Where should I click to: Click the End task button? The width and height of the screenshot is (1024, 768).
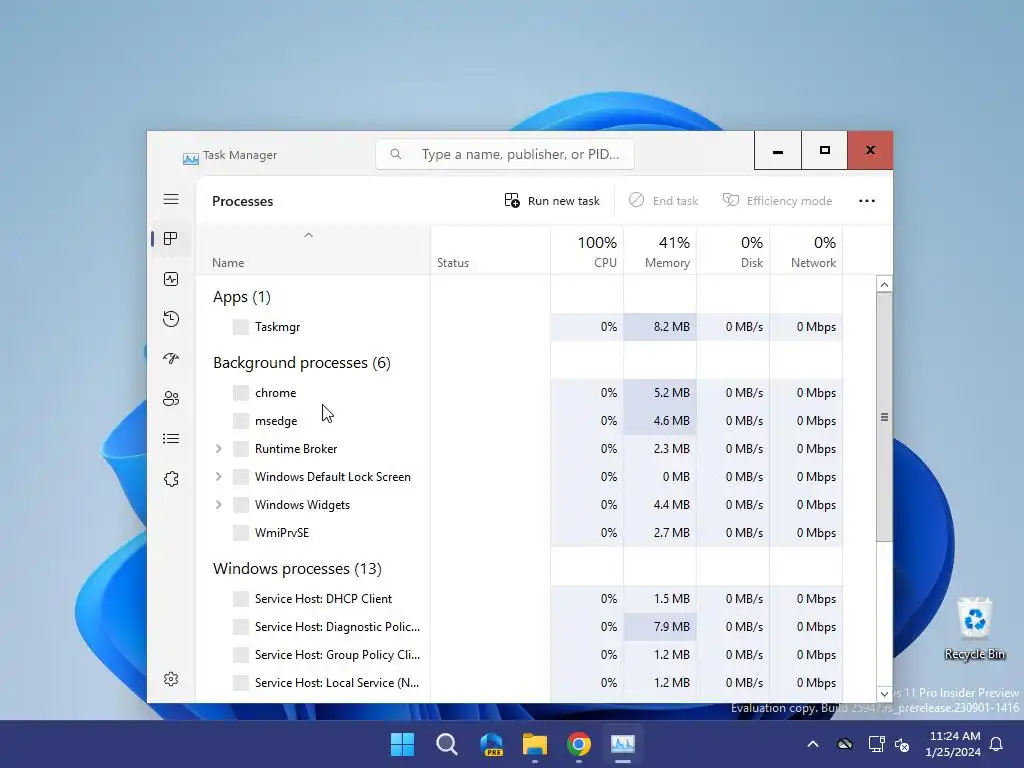point(664,200)
